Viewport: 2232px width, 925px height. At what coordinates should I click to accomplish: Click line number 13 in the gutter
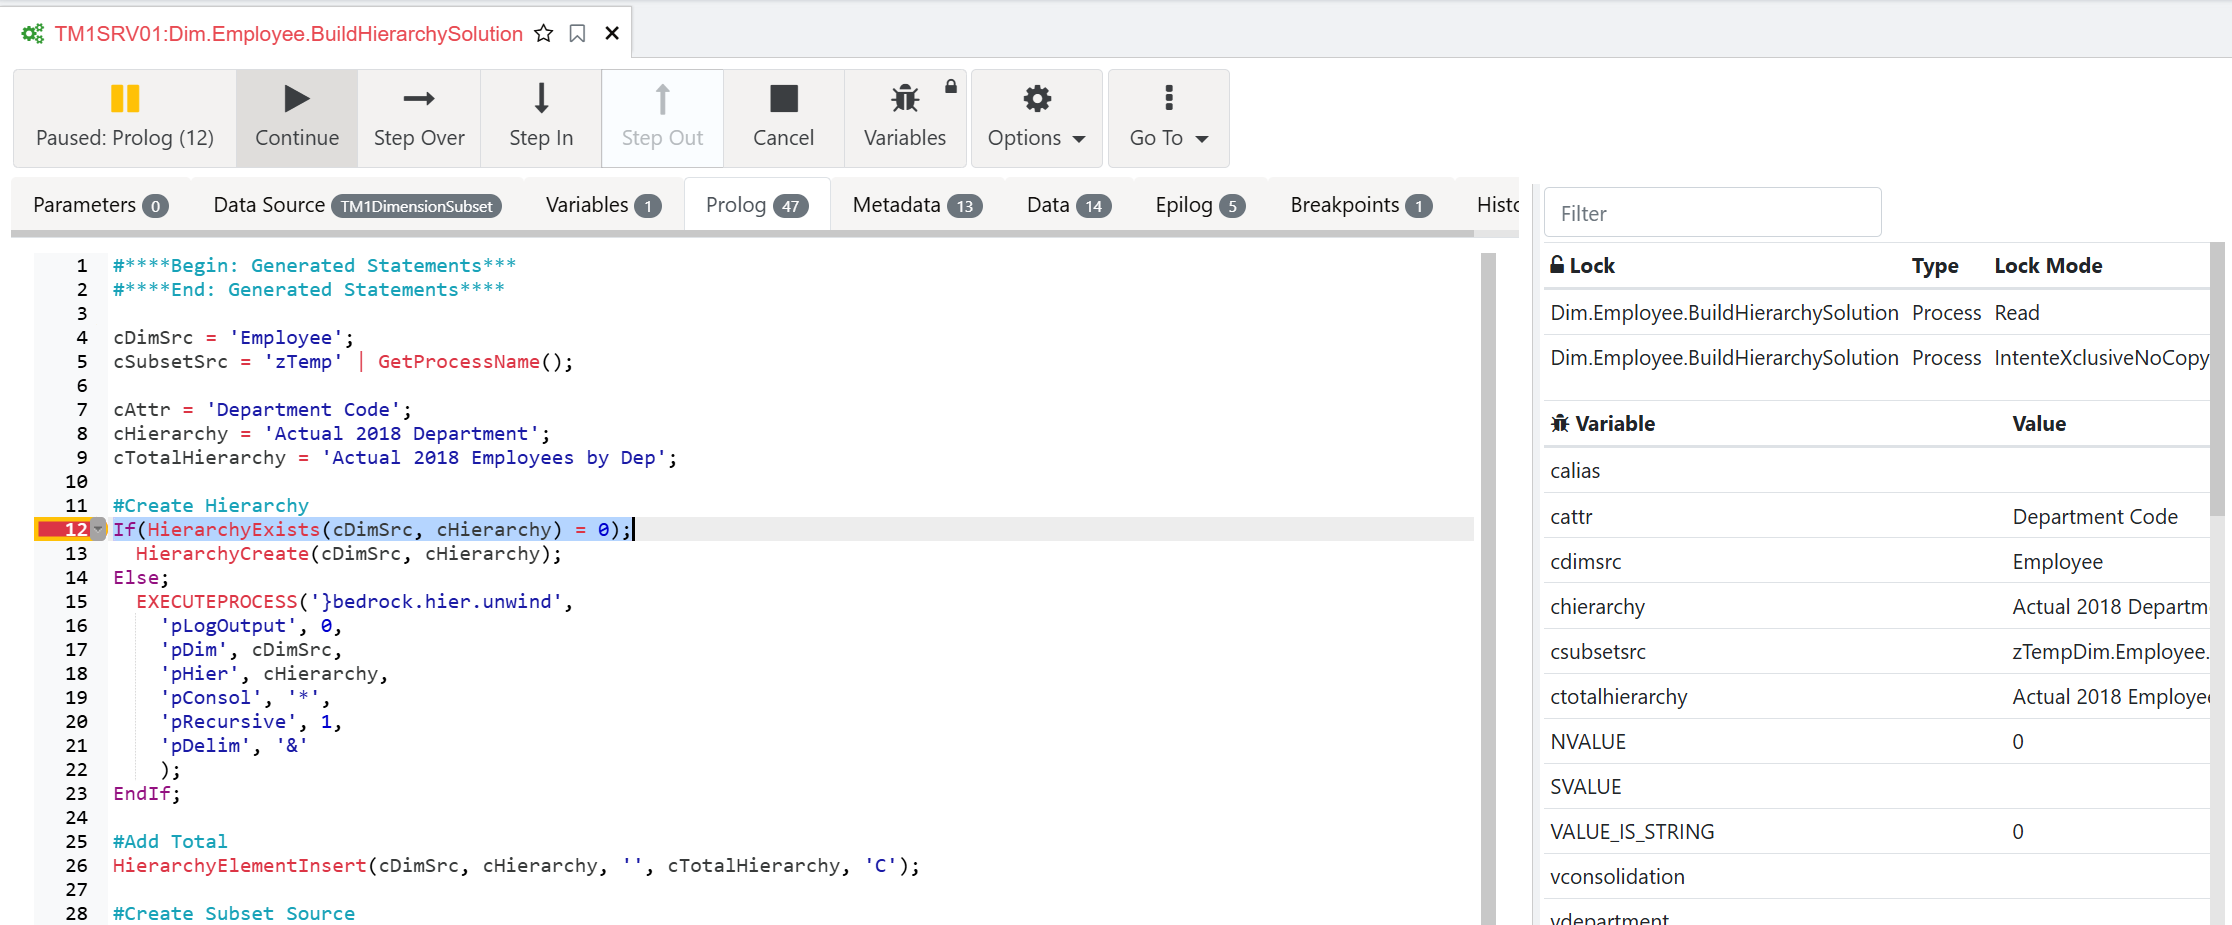76,553
